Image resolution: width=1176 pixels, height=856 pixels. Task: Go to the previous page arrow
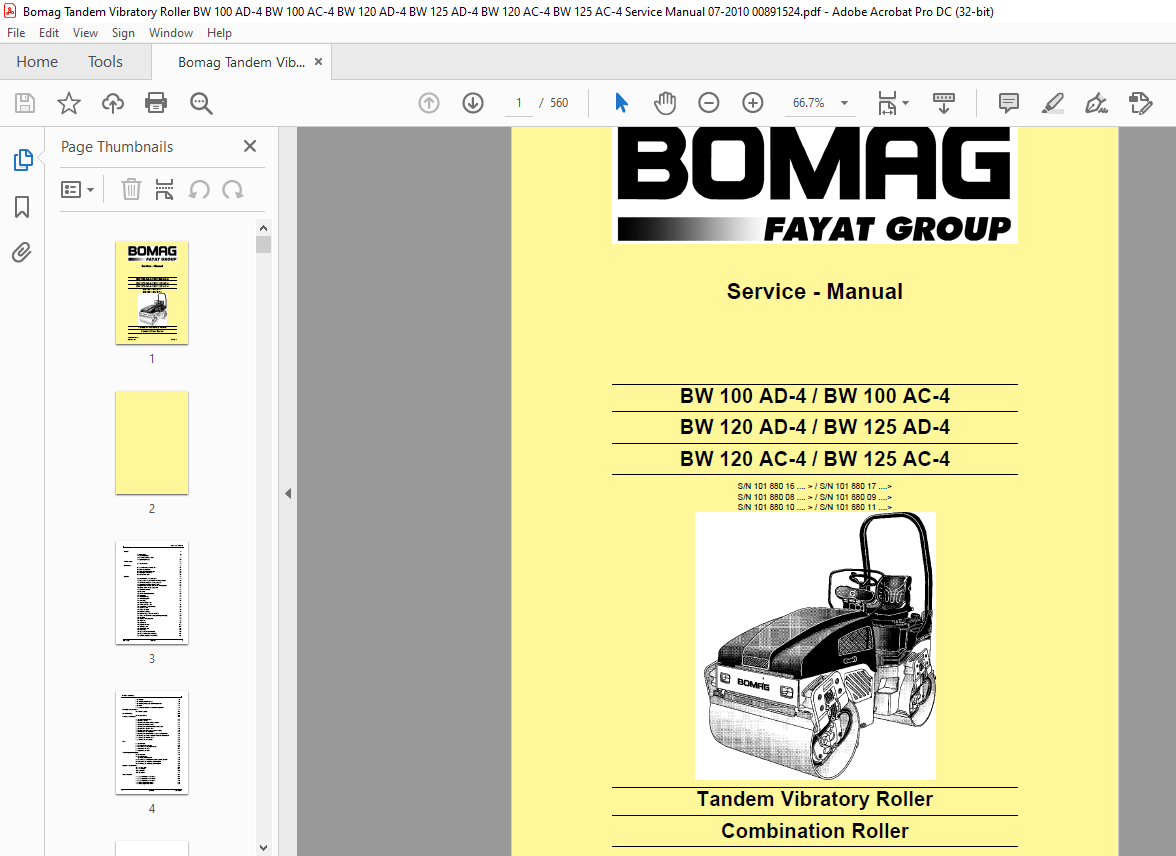(x=429, y=103)
